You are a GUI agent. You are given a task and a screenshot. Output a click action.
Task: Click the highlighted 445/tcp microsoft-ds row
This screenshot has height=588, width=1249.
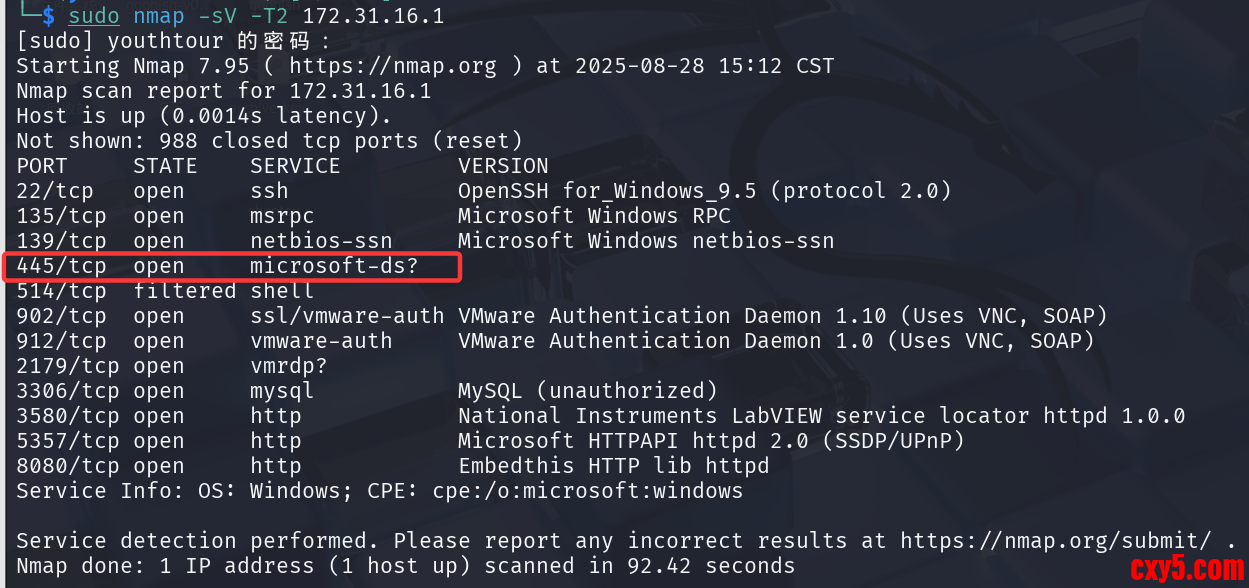pyautogui.click(x=232, y=267)
